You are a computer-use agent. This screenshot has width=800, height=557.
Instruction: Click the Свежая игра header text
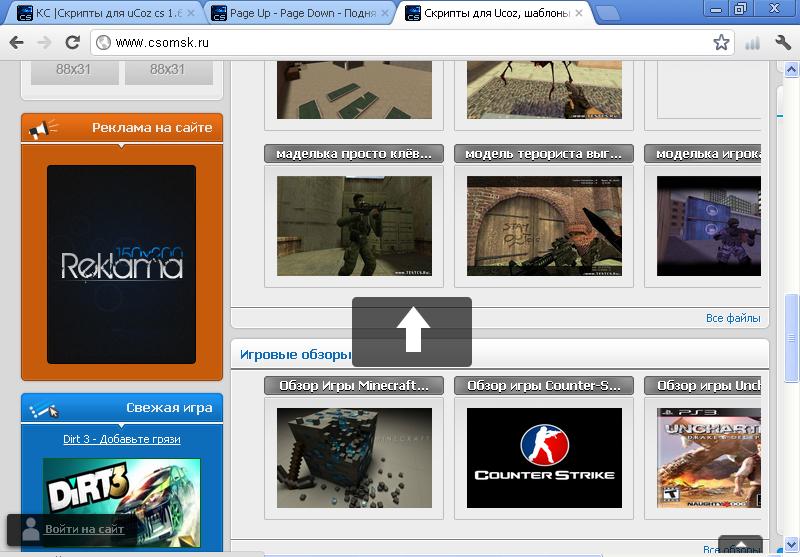169,408
